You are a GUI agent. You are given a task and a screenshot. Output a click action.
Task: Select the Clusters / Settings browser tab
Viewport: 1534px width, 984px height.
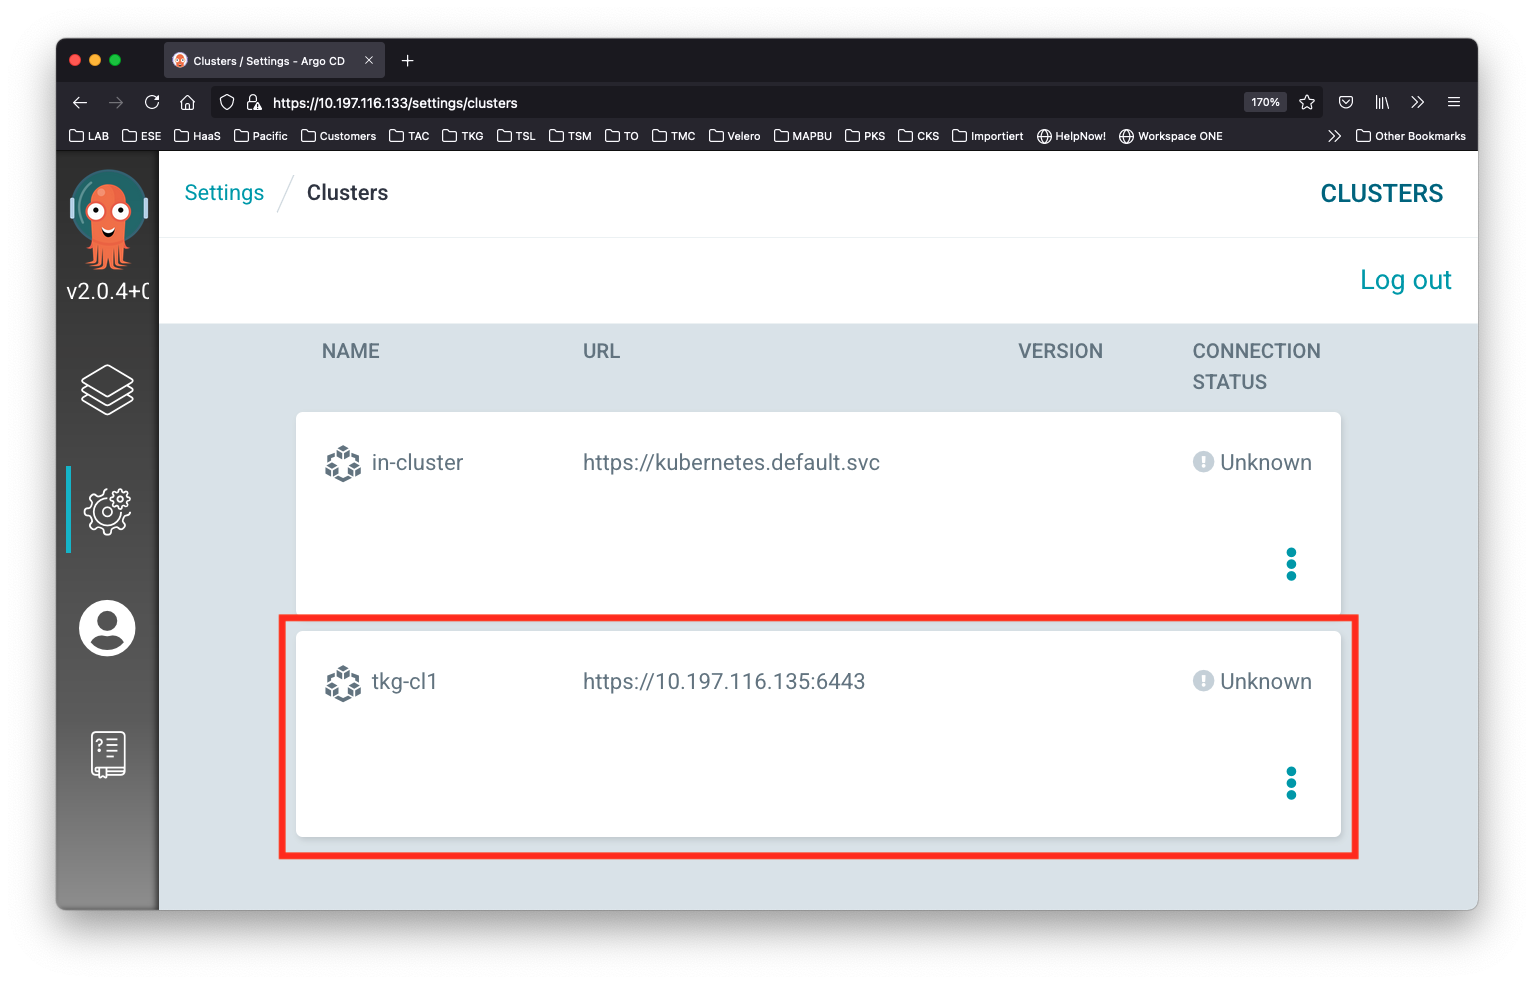pyautogui.click(x=265, y=60)
